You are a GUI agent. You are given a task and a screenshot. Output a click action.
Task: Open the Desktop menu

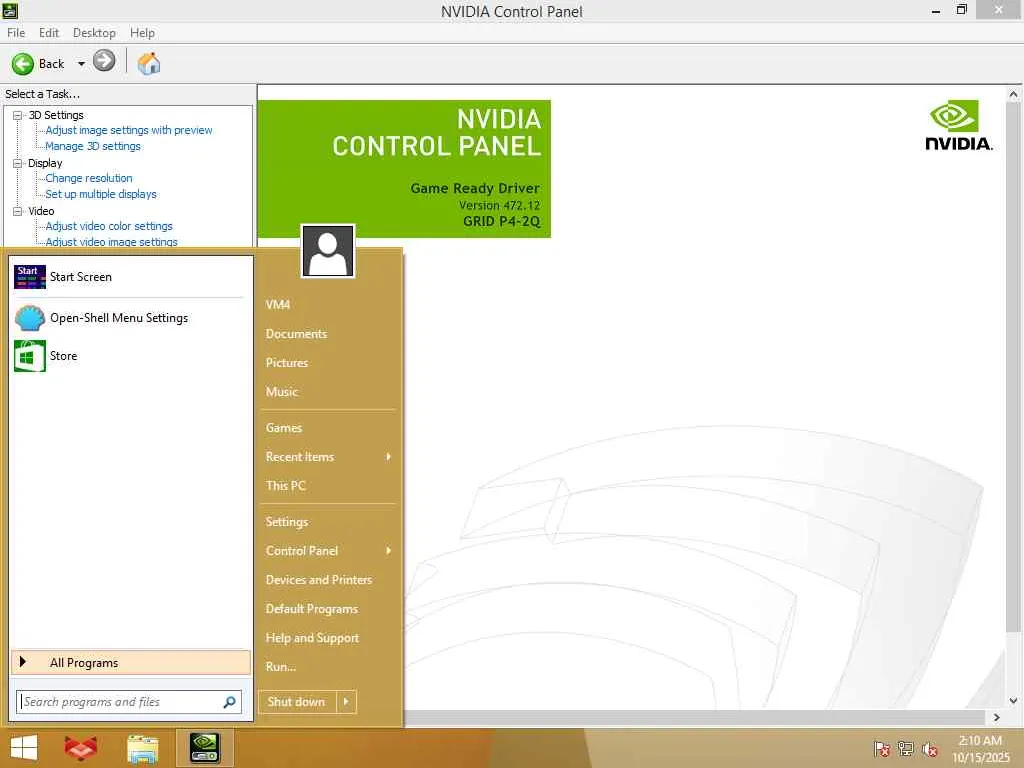(x=94, y=33)
